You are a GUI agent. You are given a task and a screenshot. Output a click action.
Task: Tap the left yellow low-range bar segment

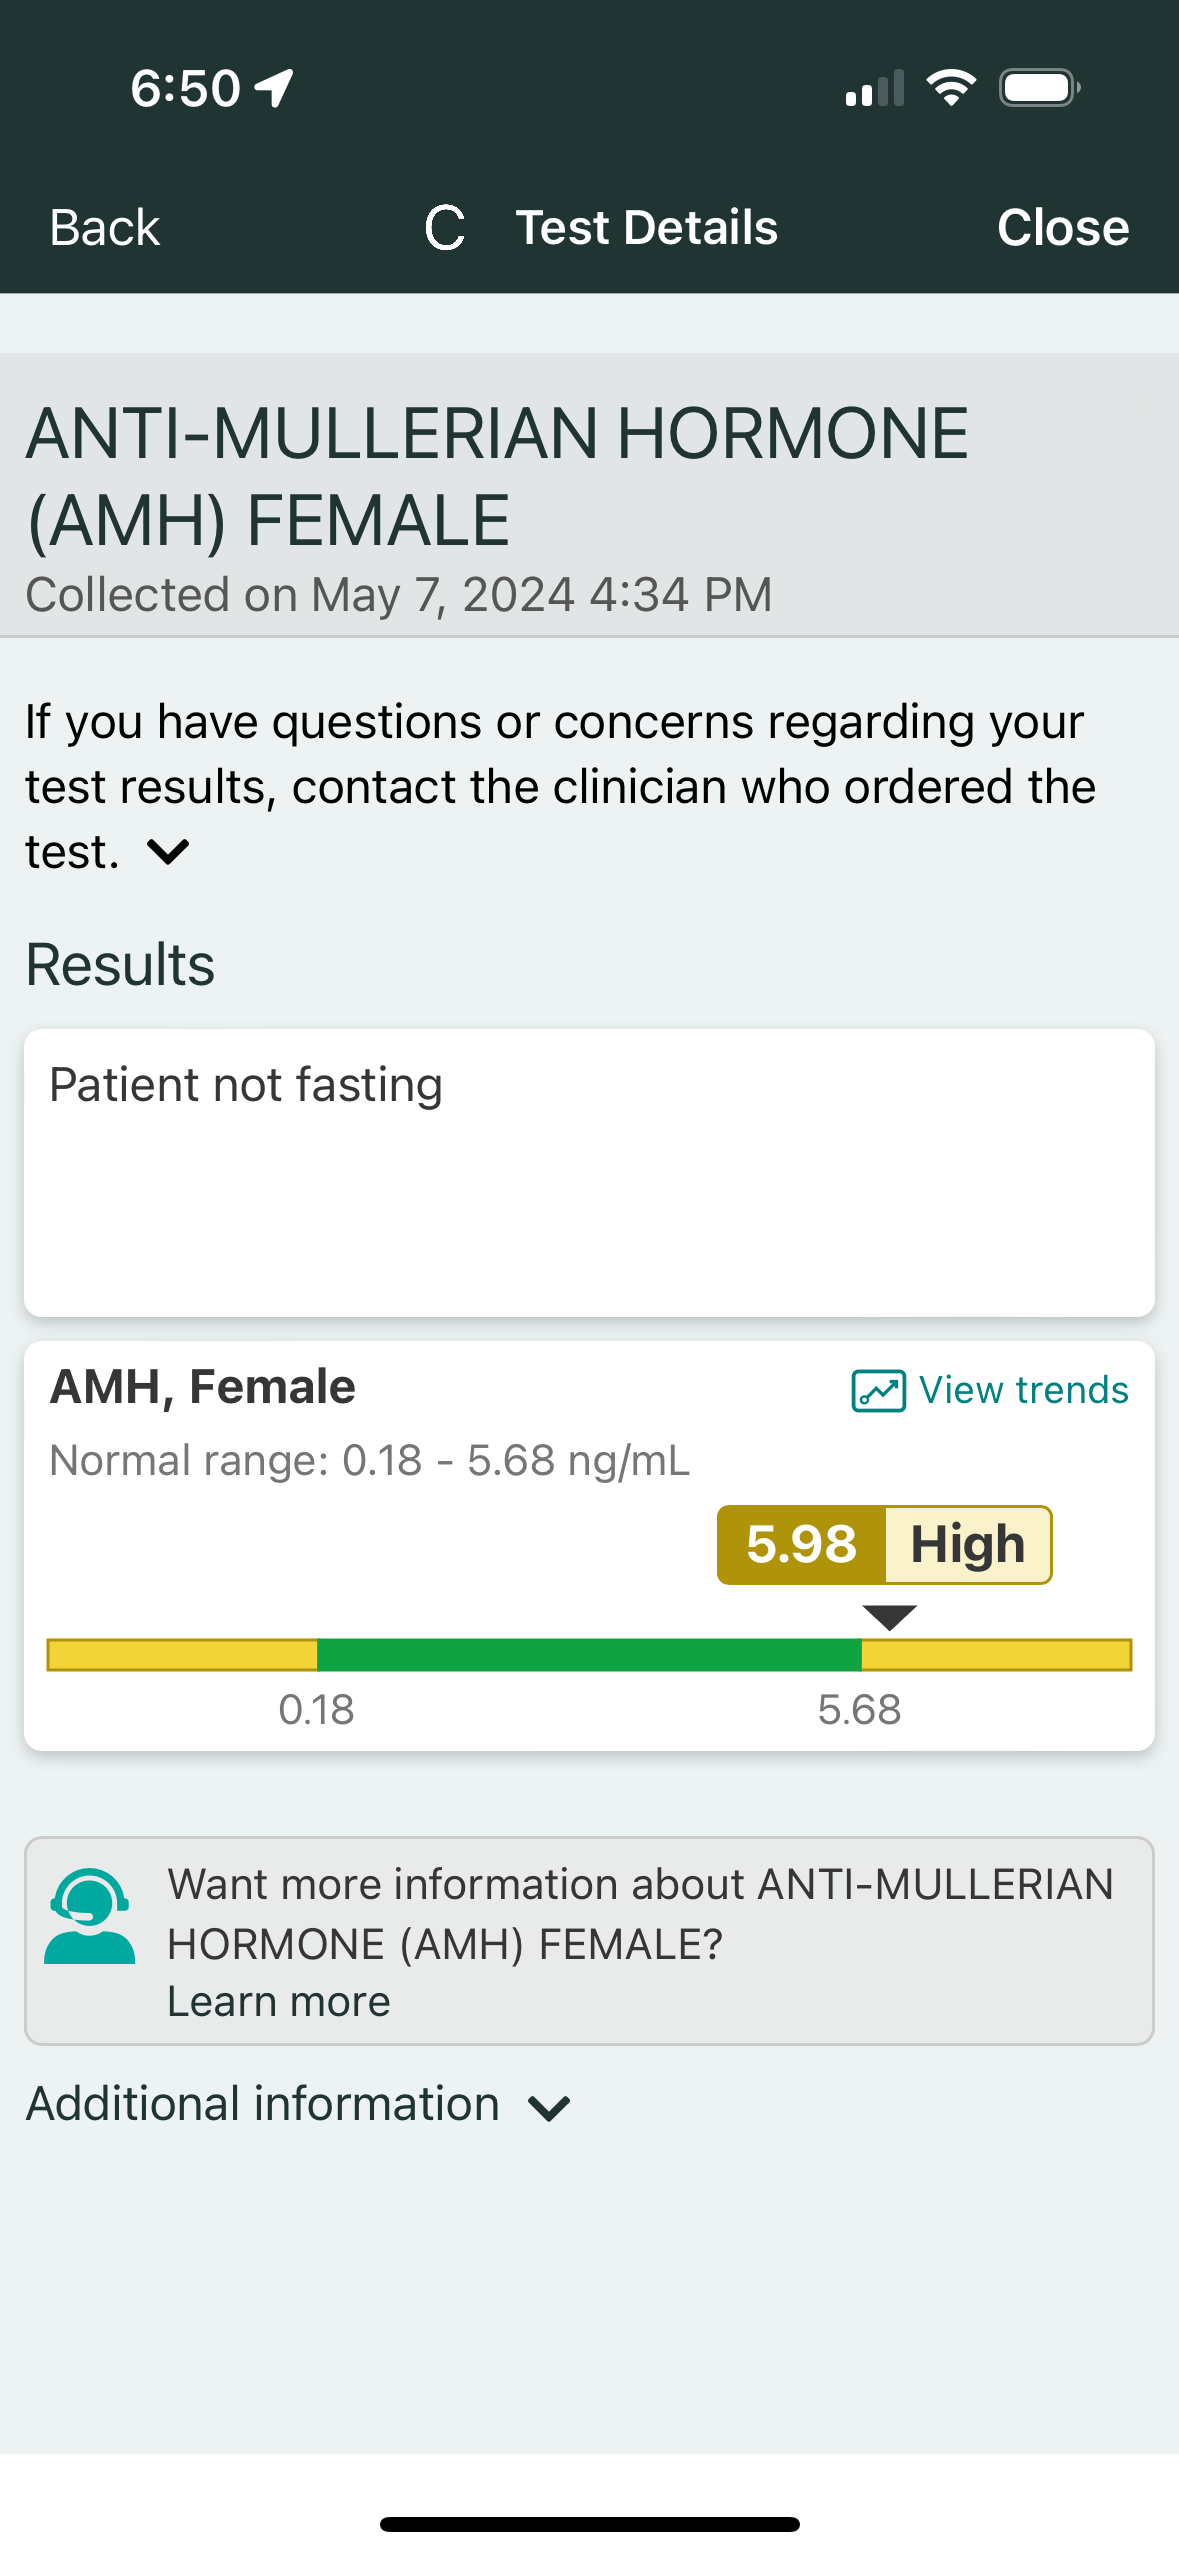(183, 1655)
